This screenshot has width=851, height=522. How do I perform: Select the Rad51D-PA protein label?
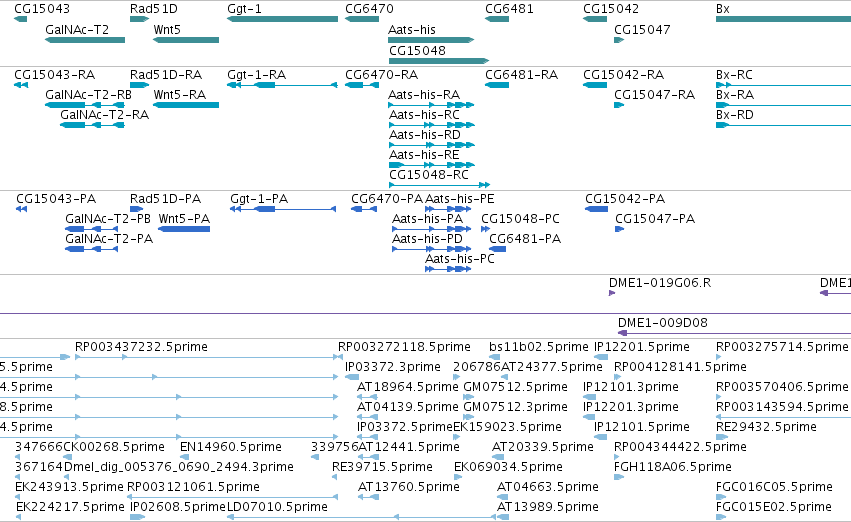(166, 199)
